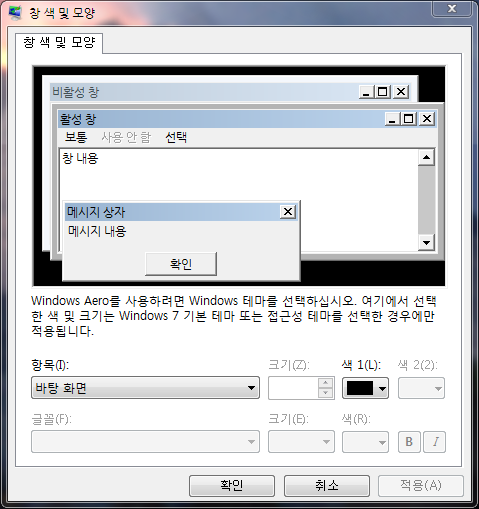Viewport: 479px width, 509px height.
Task: Click preview scrollbar up arrow
Action: [x=426, y=157]
